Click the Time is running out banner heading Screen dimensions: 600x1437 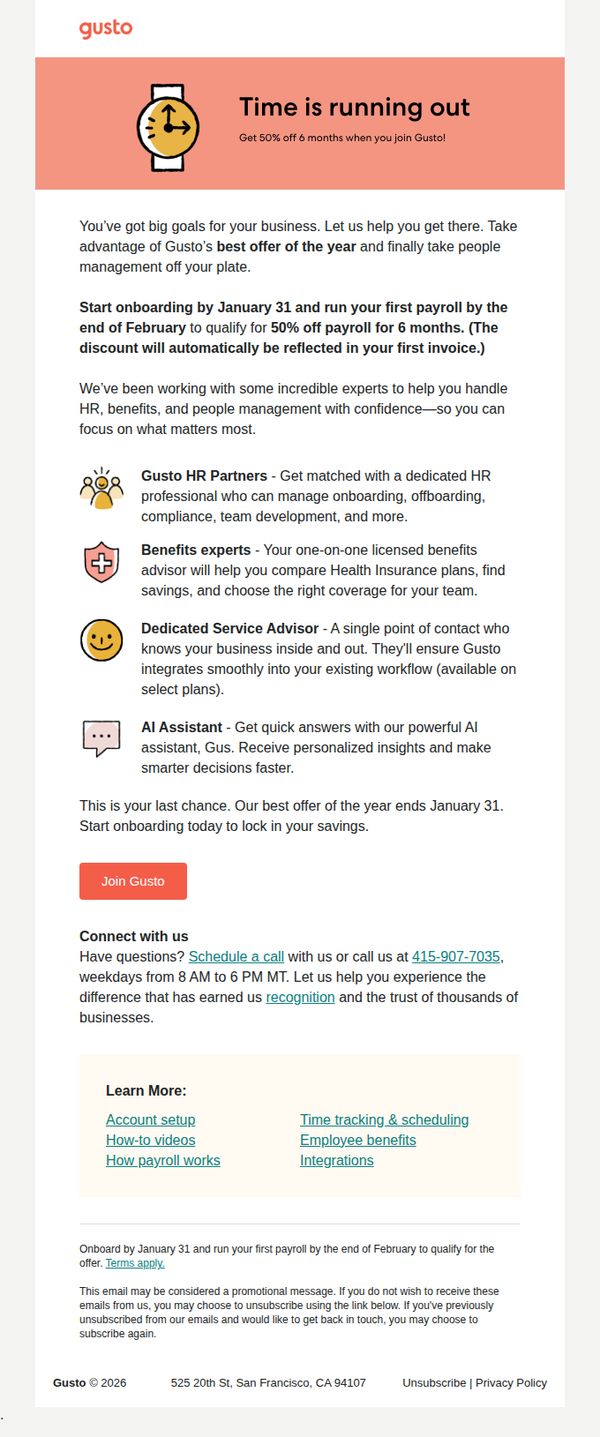coord(354,108)
